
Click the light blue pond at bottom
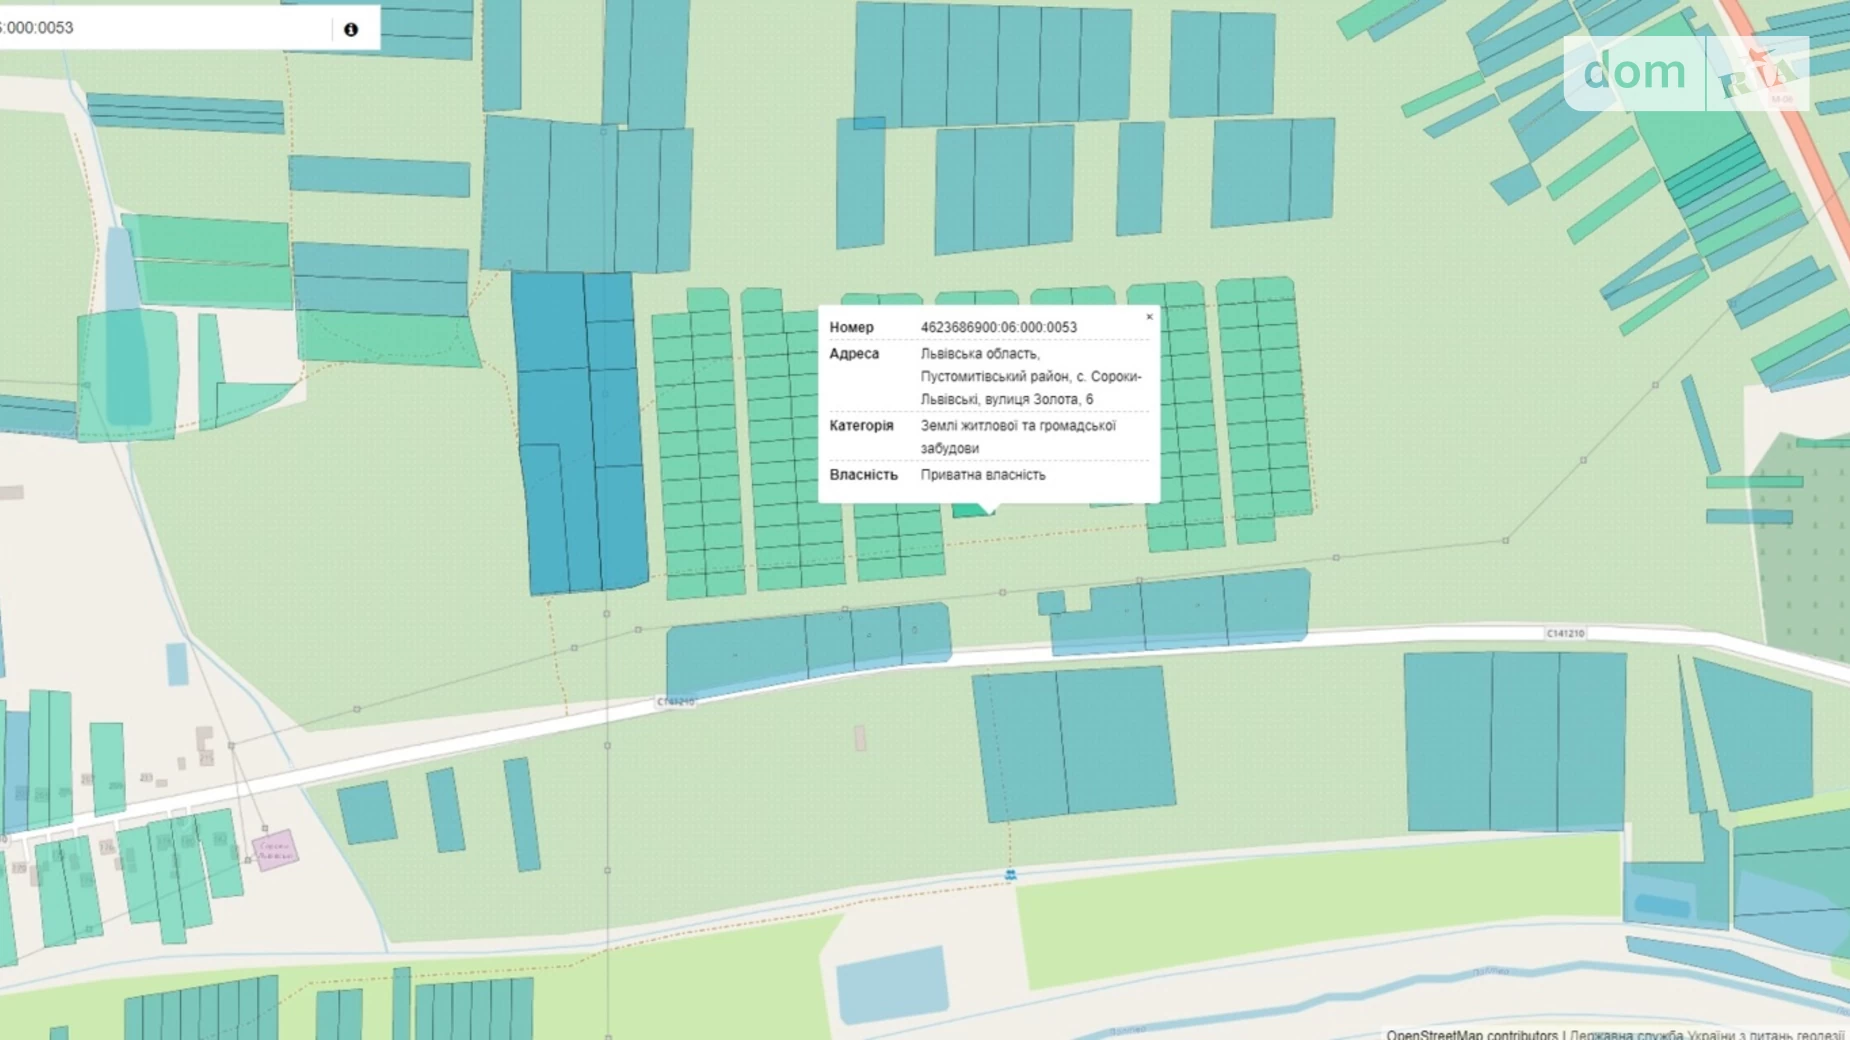click(891, 983)
